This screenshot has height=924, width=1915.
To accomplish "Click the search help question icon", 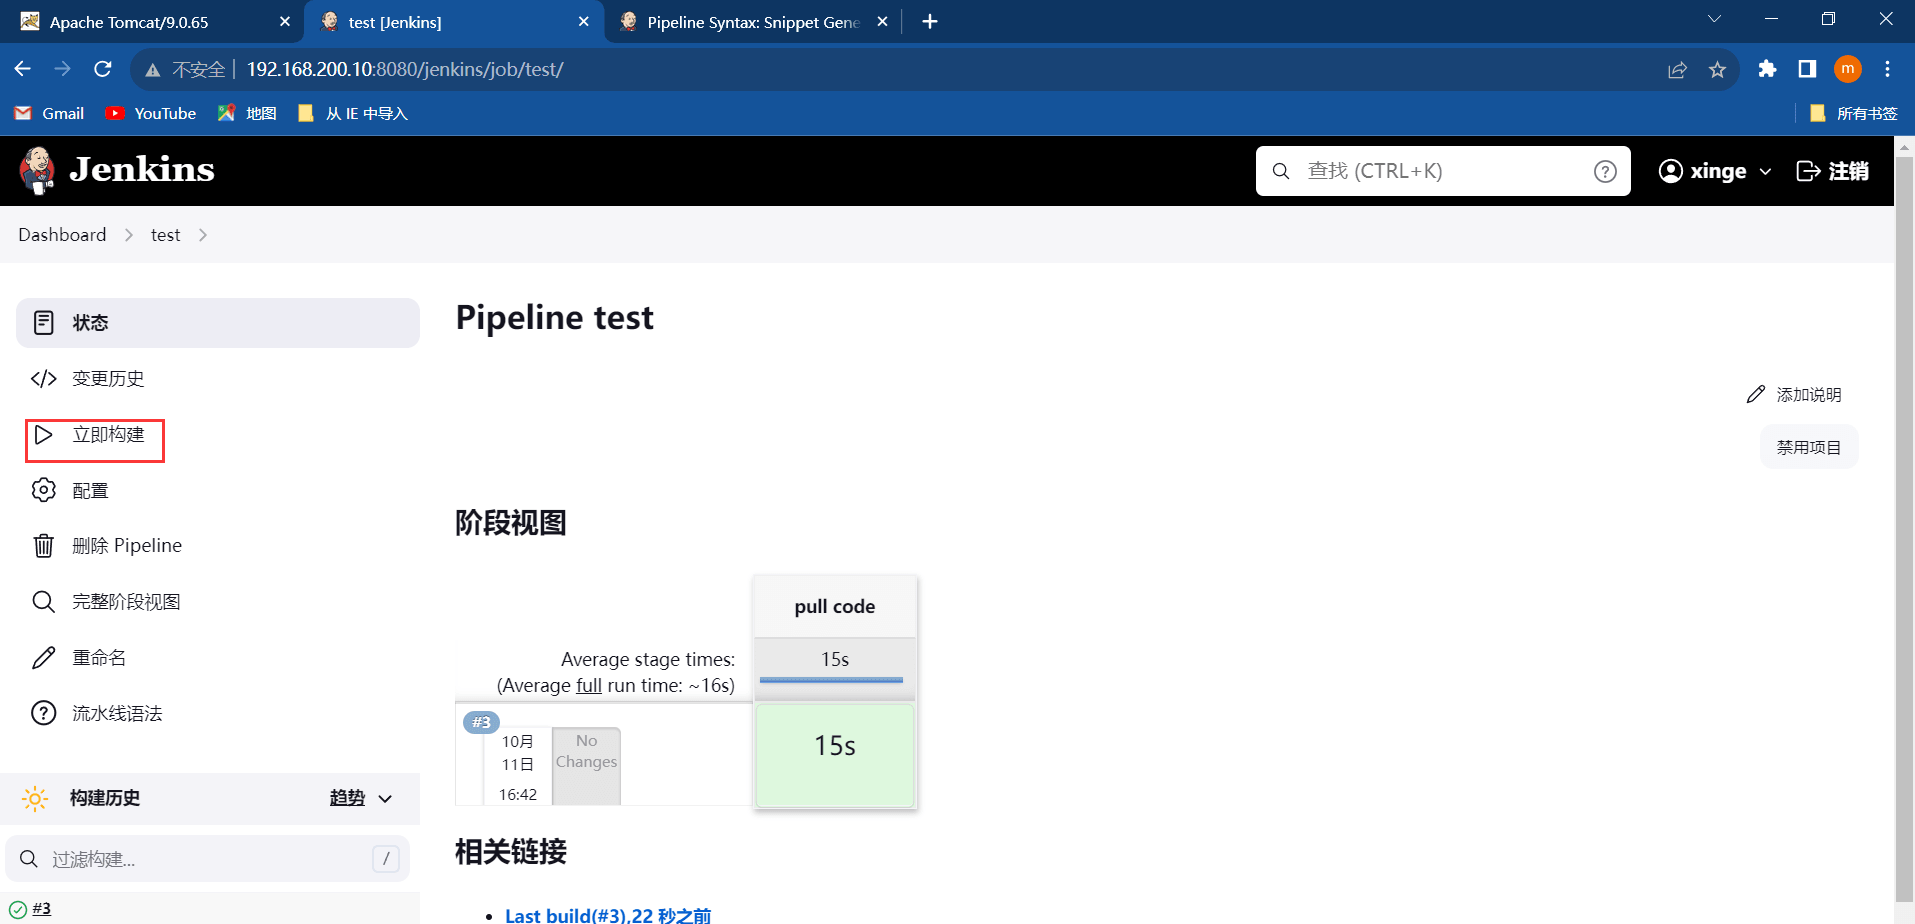I will [x=1605, y=172].
